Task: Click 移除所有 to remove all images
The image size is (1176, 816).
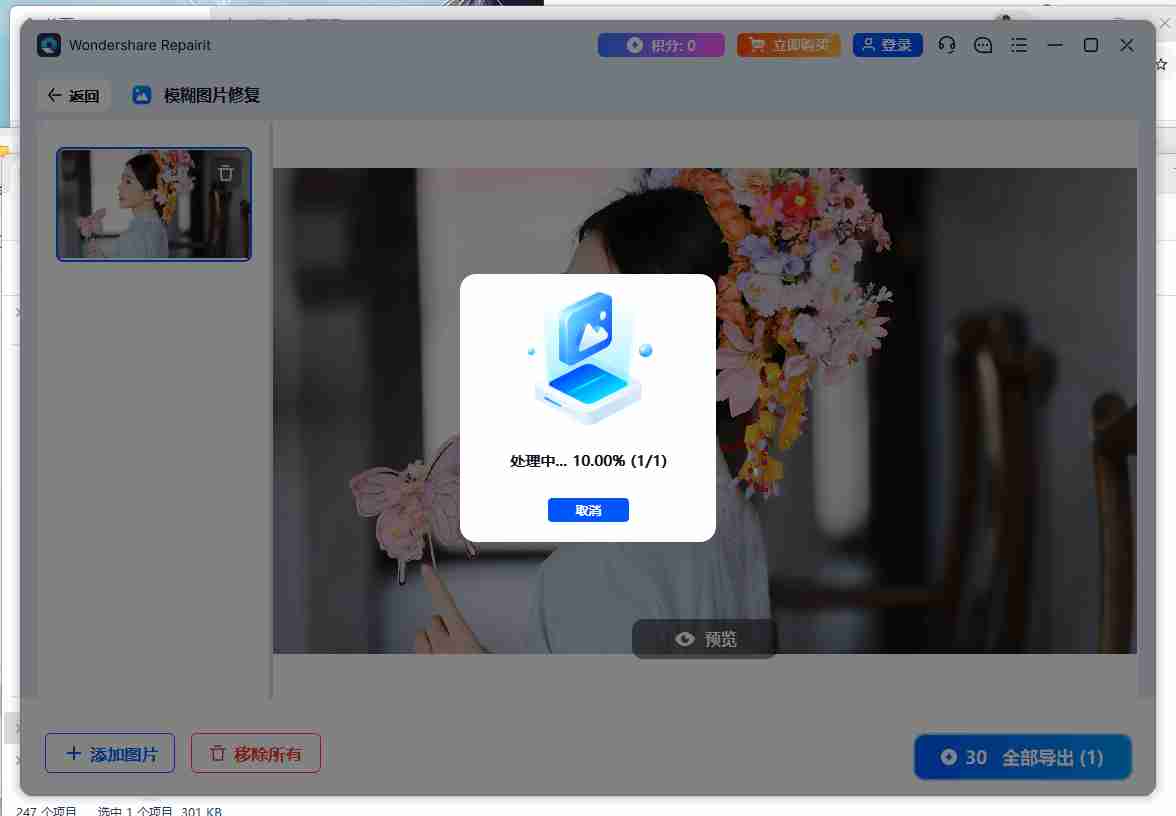Action: click(x=256, y=754)
